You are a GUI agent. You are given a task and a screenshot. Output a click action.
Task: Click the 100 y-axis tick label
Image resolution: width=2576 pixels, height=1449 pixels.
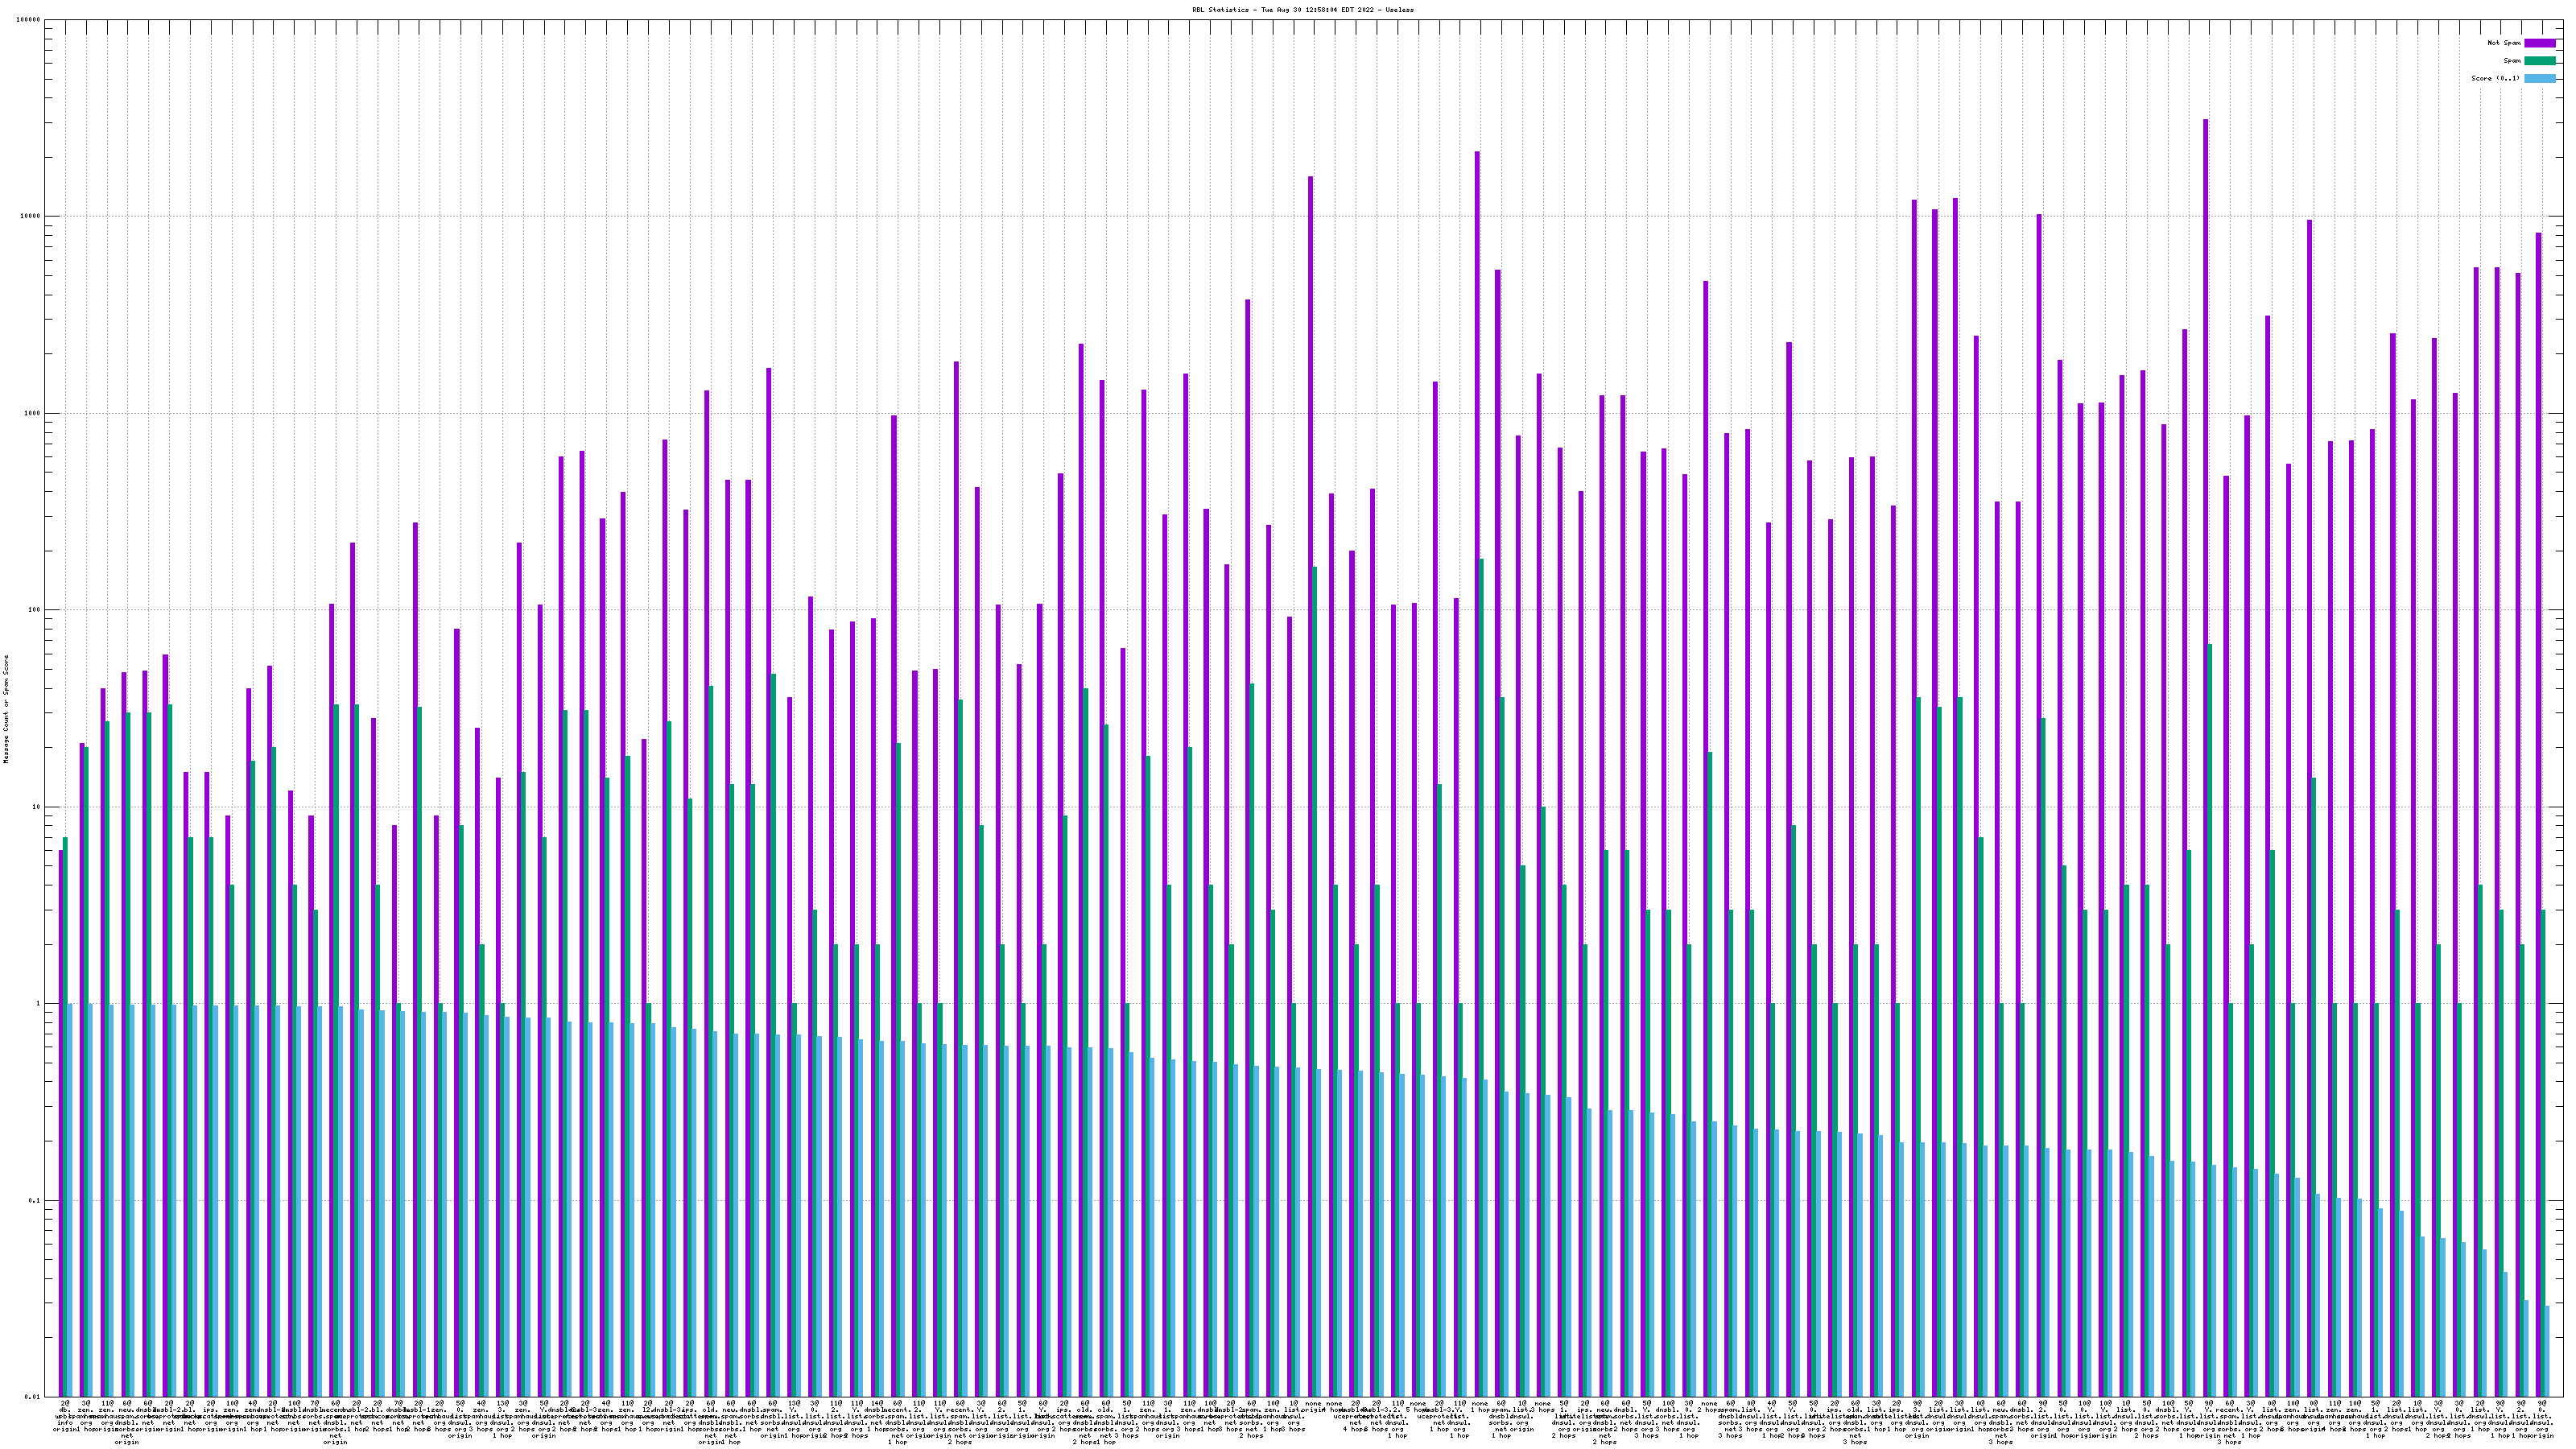(35, 610)
